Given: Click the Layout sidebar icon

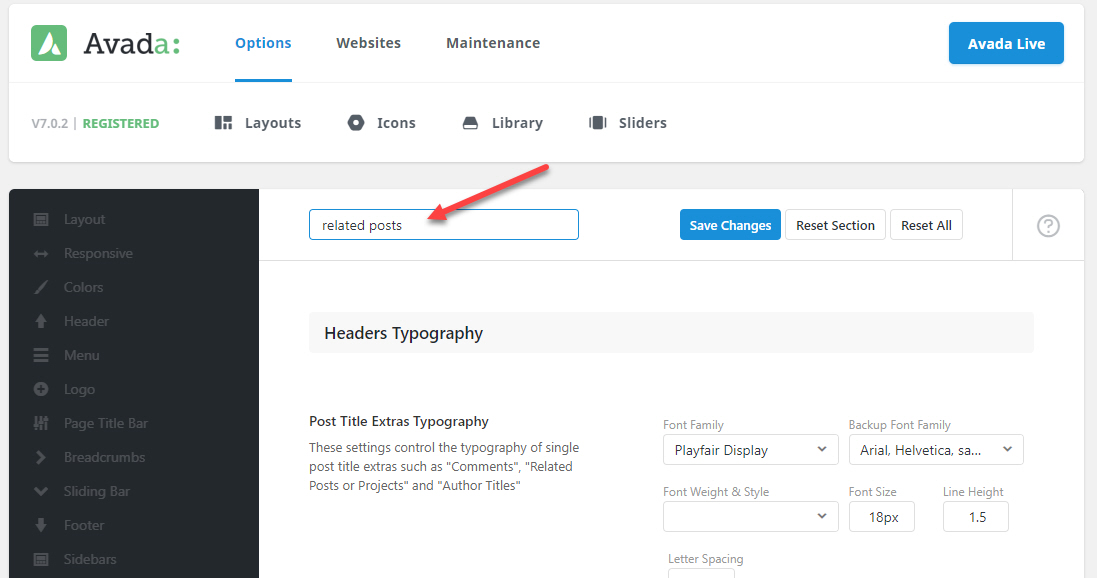Looking at the screenshot, I should click(x=41, y=220).
